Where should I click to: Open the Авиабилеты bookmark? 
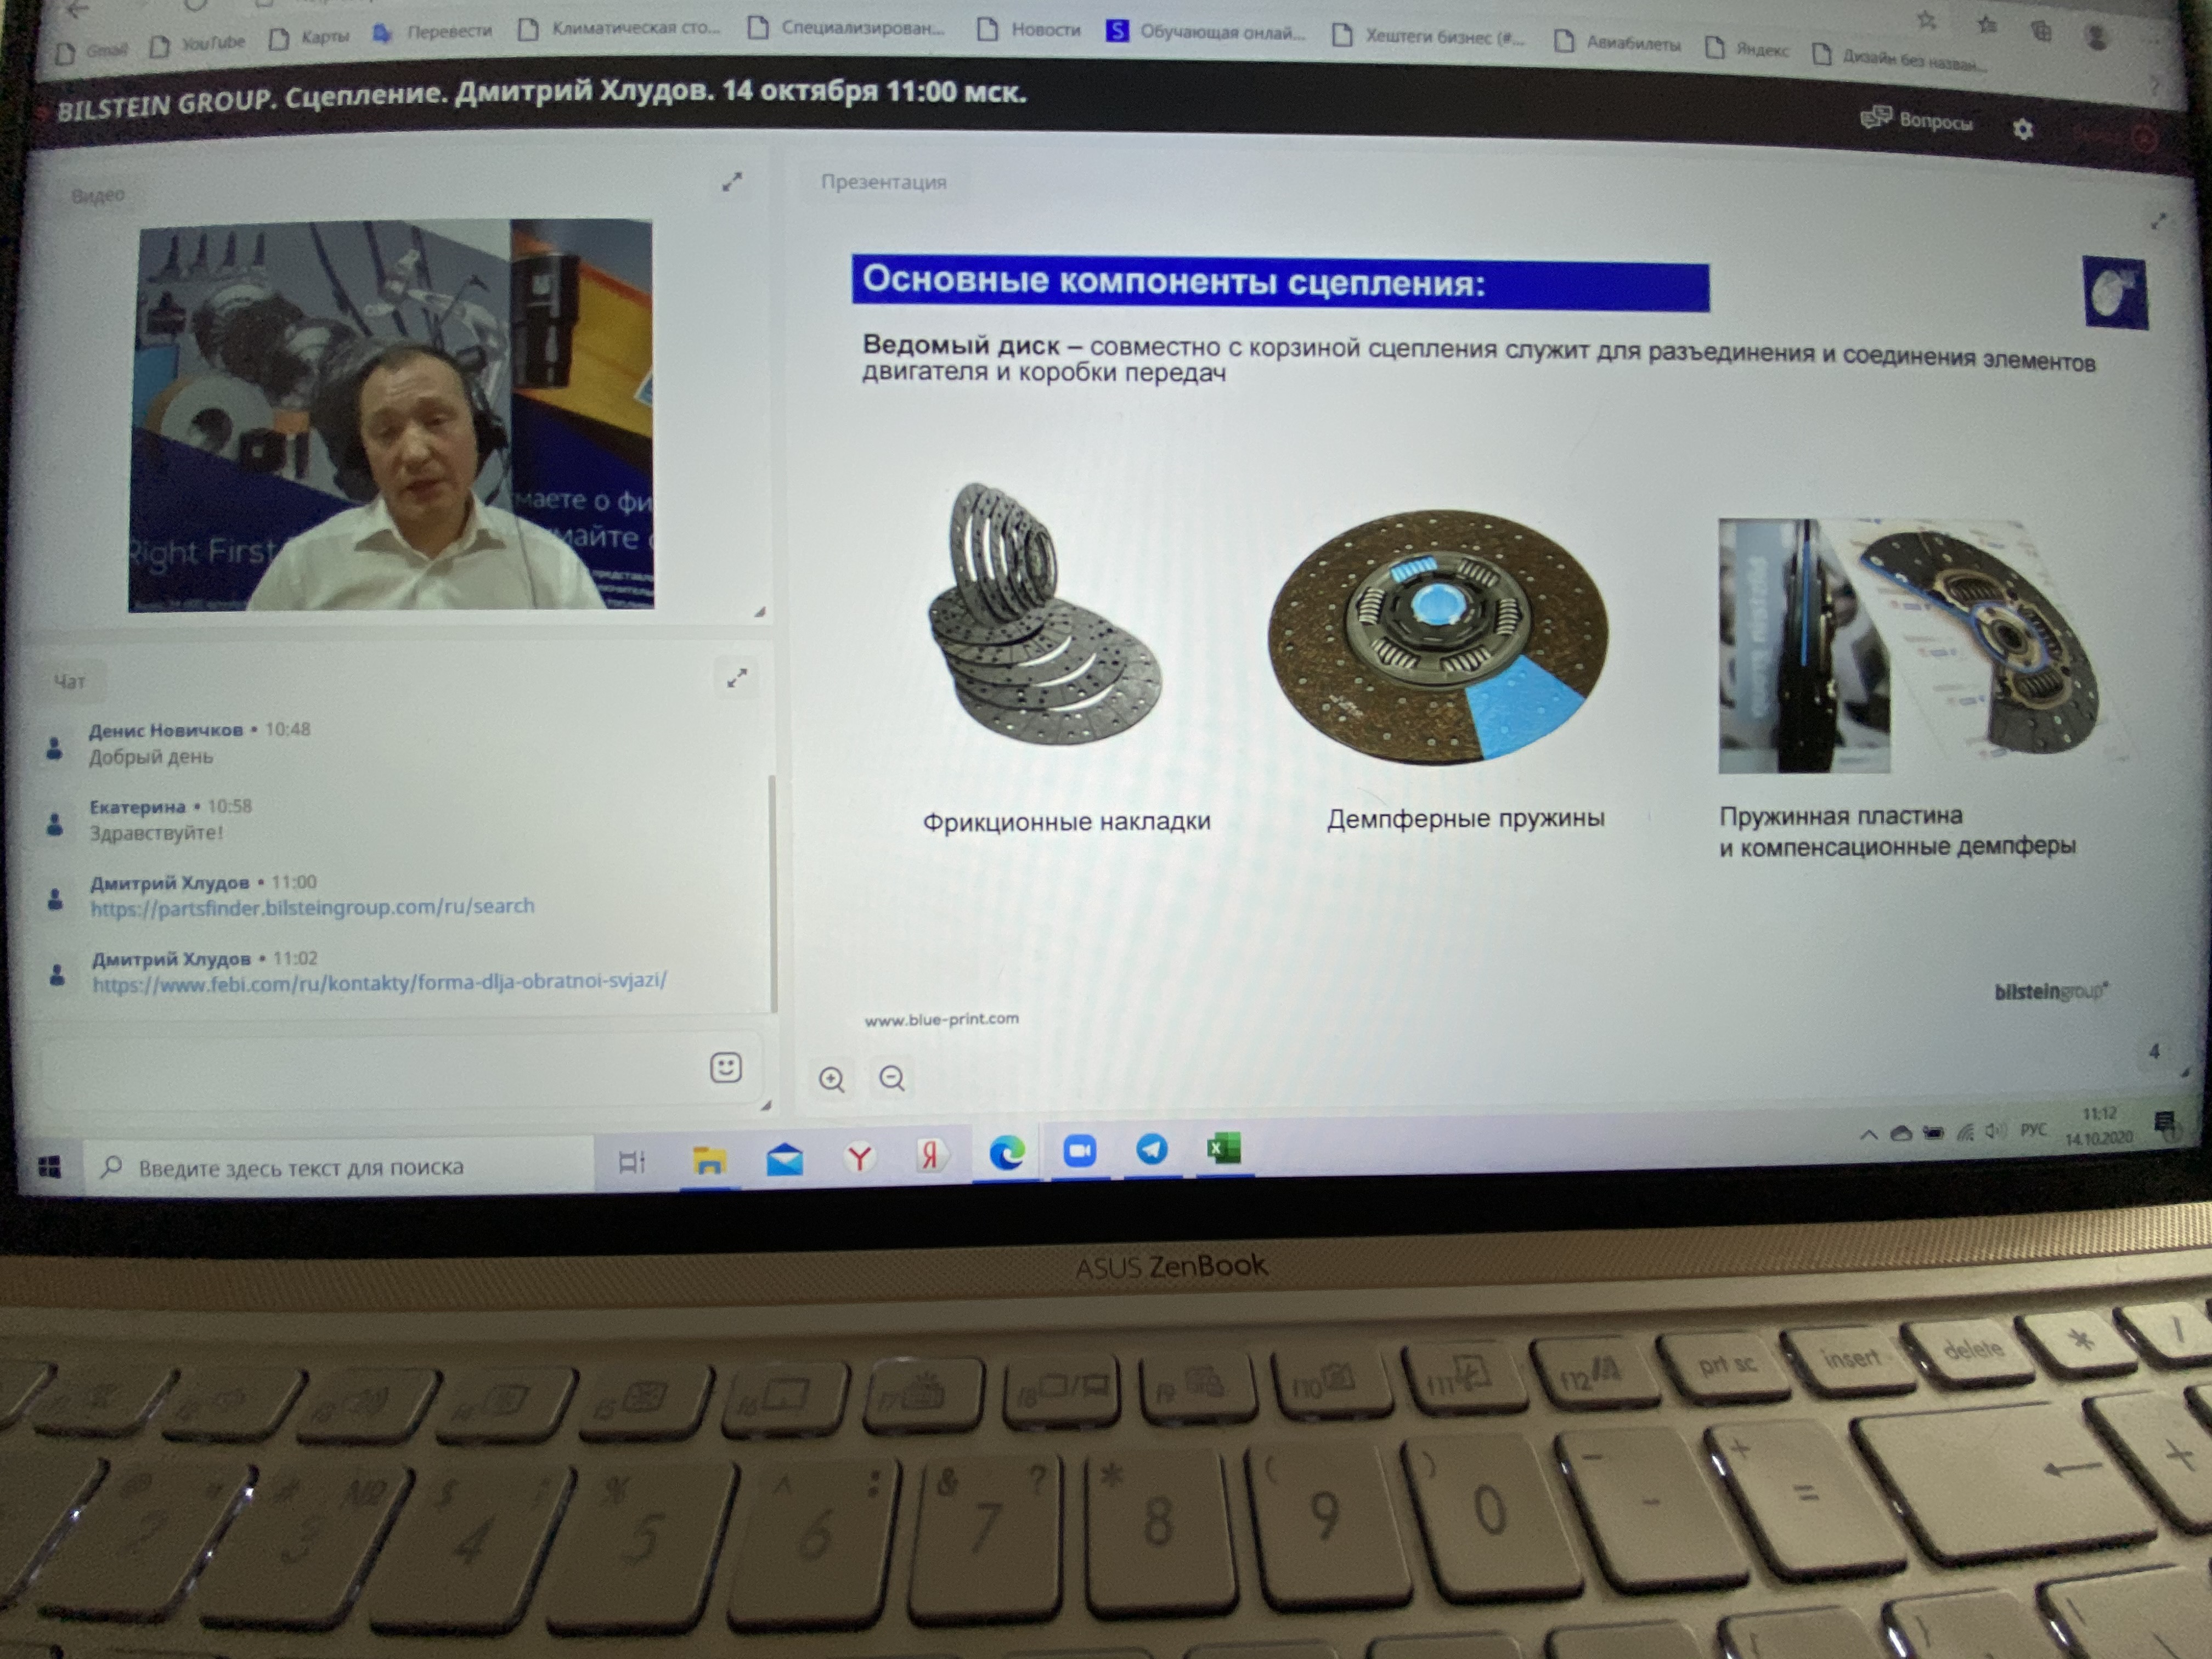[x=1619, y=43]
